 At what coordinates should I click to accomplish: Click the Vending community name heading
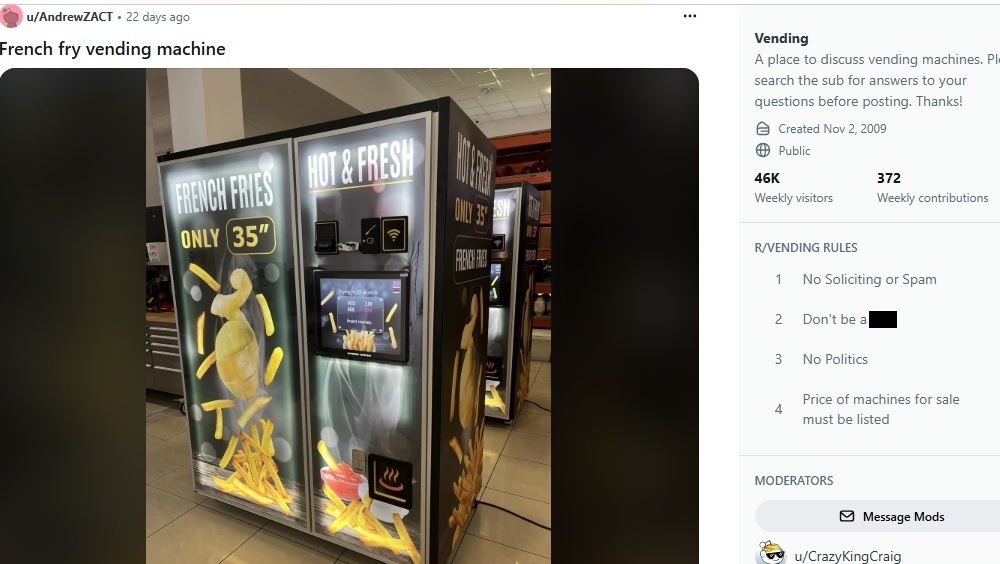coord(781,38)
